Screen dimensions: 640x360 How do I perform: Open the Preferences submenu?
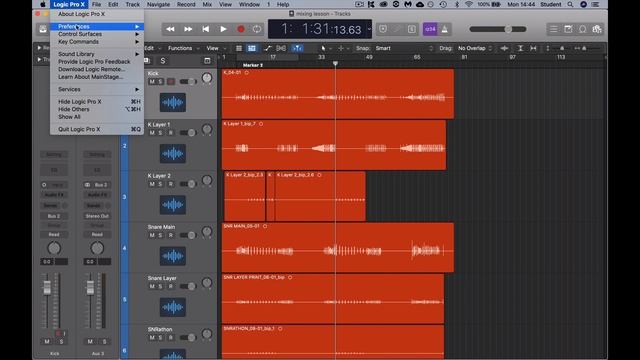pos(97,27)
